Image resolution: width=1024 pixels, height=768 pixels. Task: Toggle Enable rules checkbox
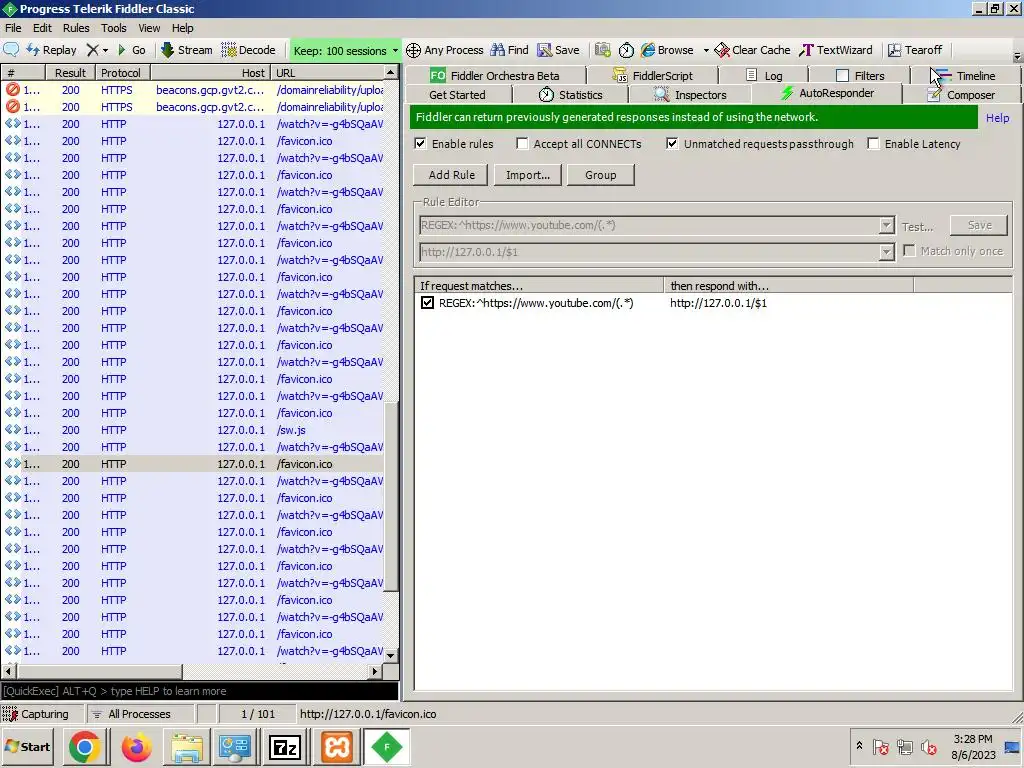click(x=421, y=144)
